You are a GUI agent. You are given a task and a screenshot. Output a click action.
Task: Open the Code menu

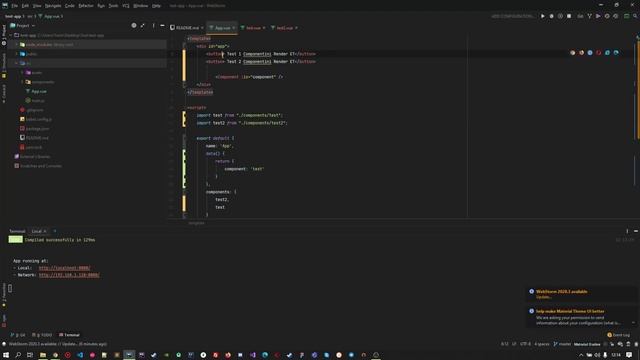point(70,6)
